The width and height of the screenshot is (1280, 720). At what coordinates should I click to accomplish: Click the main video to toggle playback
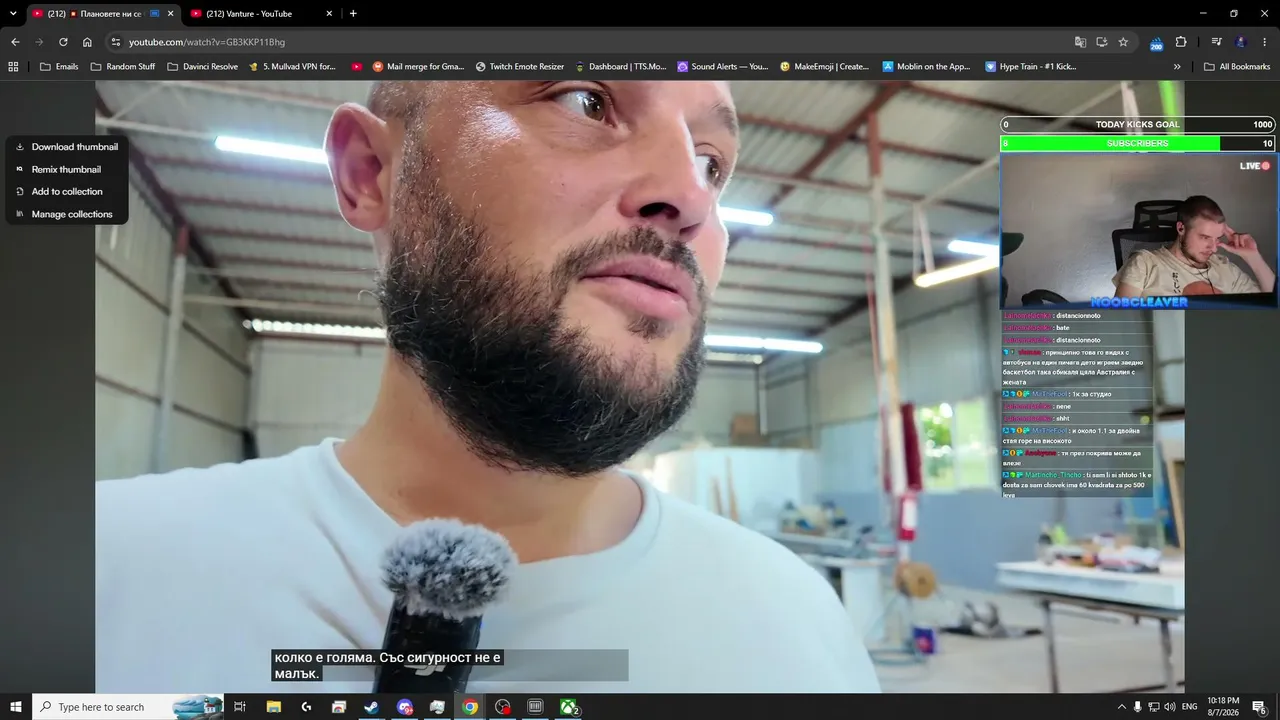[640, 386]
